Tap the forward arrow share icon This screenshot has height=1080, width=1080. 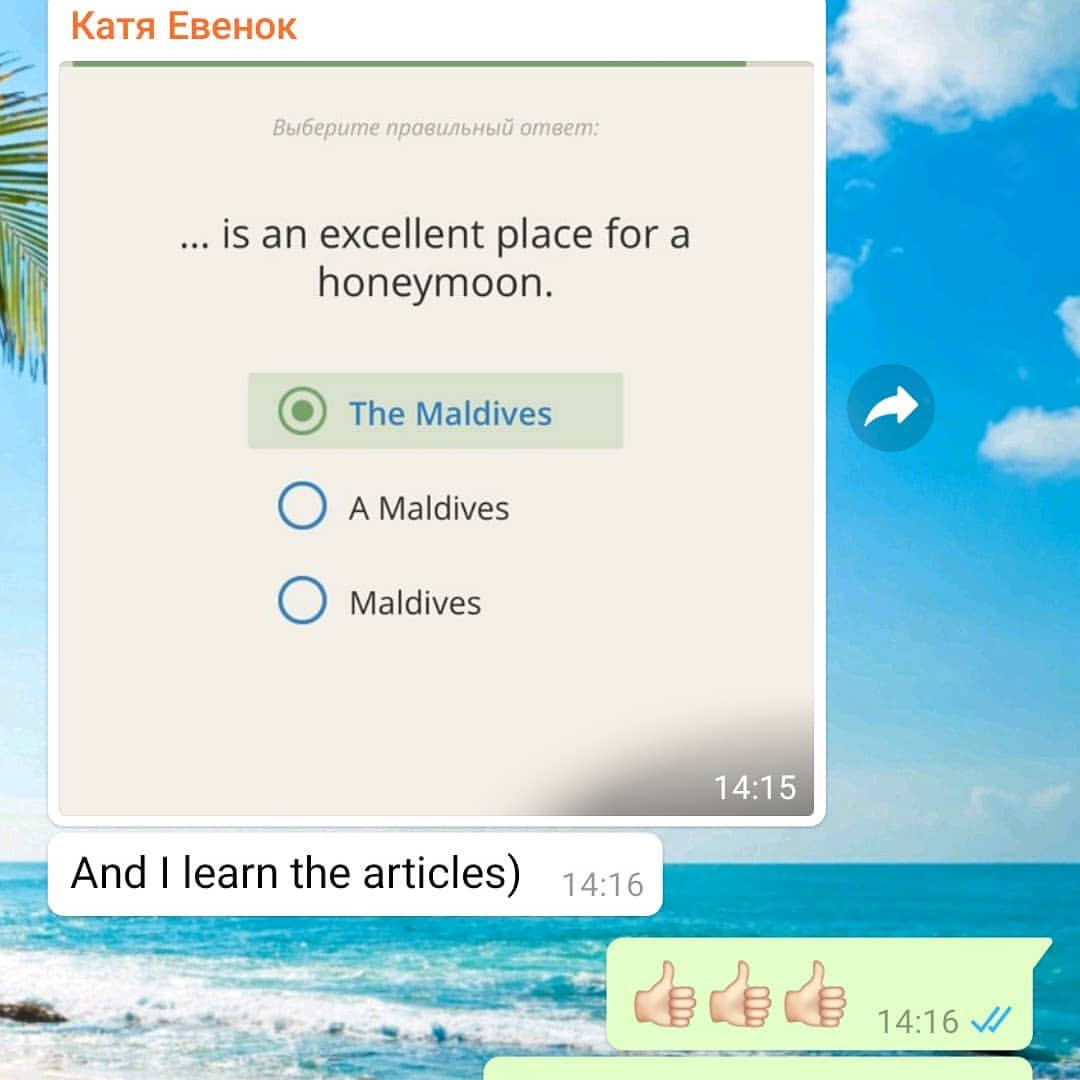[890, 407]
